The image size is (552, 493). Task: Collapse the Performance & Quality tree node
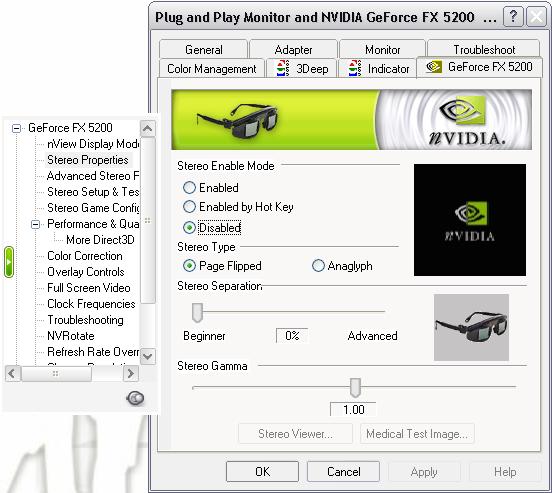[x=35, y=224]
